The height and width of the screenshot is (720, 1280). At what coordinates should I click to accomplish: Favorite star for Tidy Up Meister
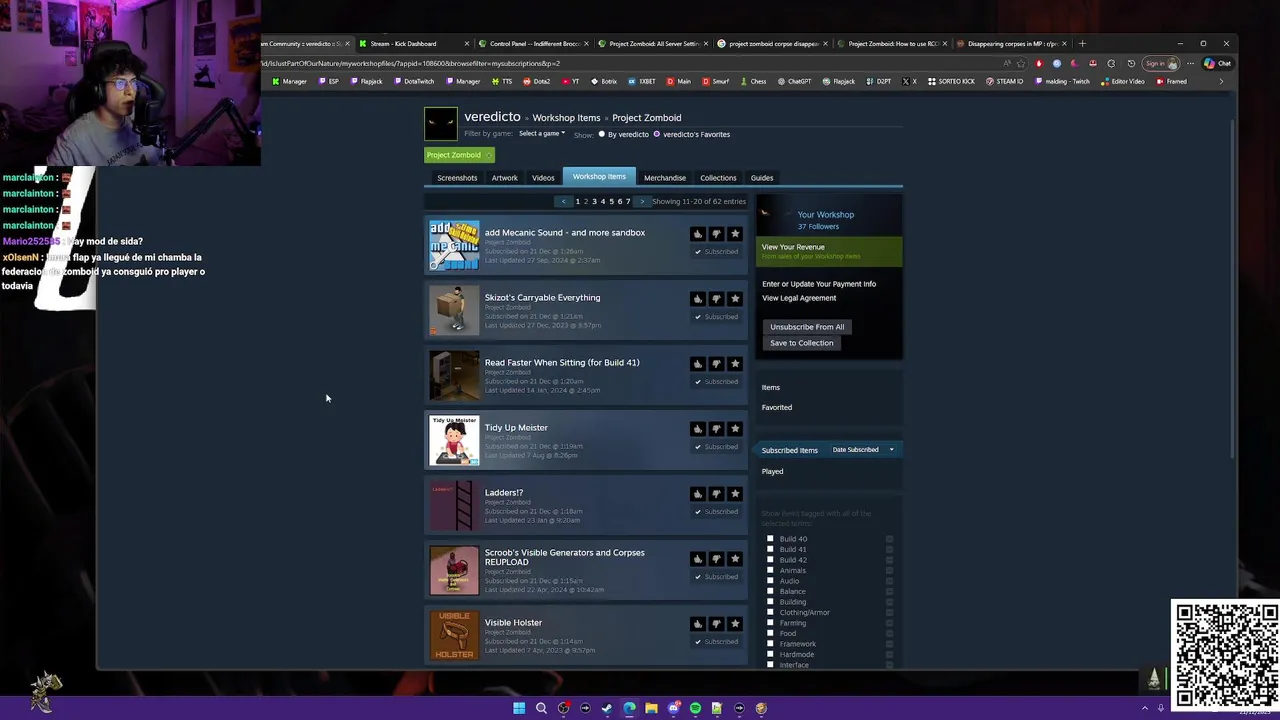735,429
